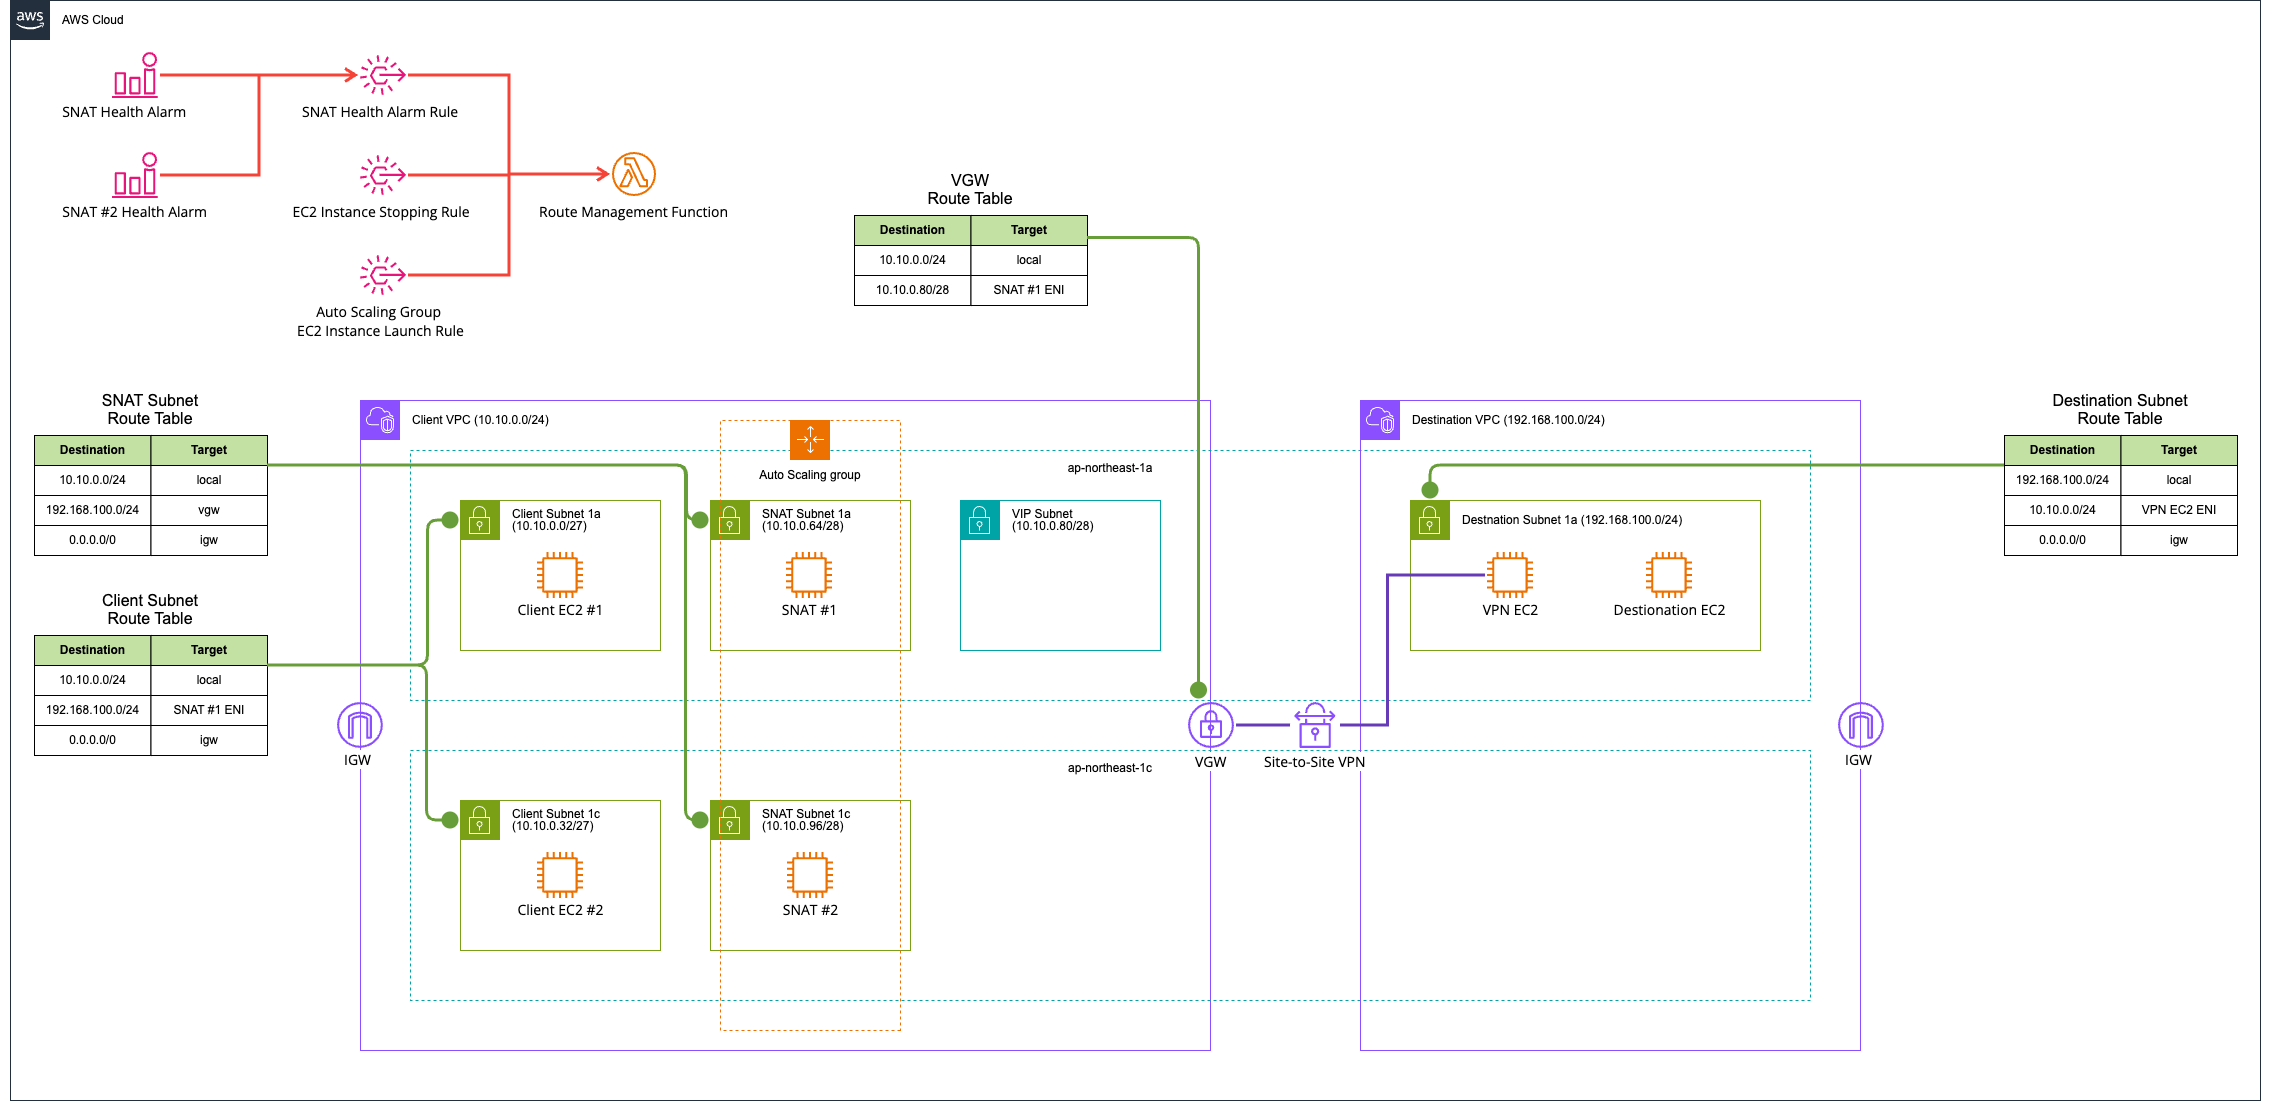Select the VPN EC2 ENI target cell

tap(2179, 510)
